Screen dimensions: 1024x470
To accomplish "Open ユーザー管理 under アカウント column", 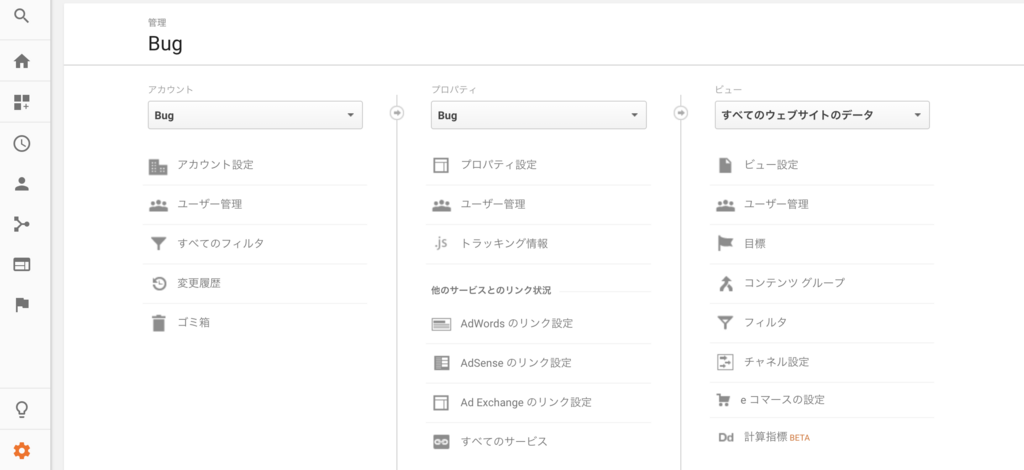I will tap(210, 204).
